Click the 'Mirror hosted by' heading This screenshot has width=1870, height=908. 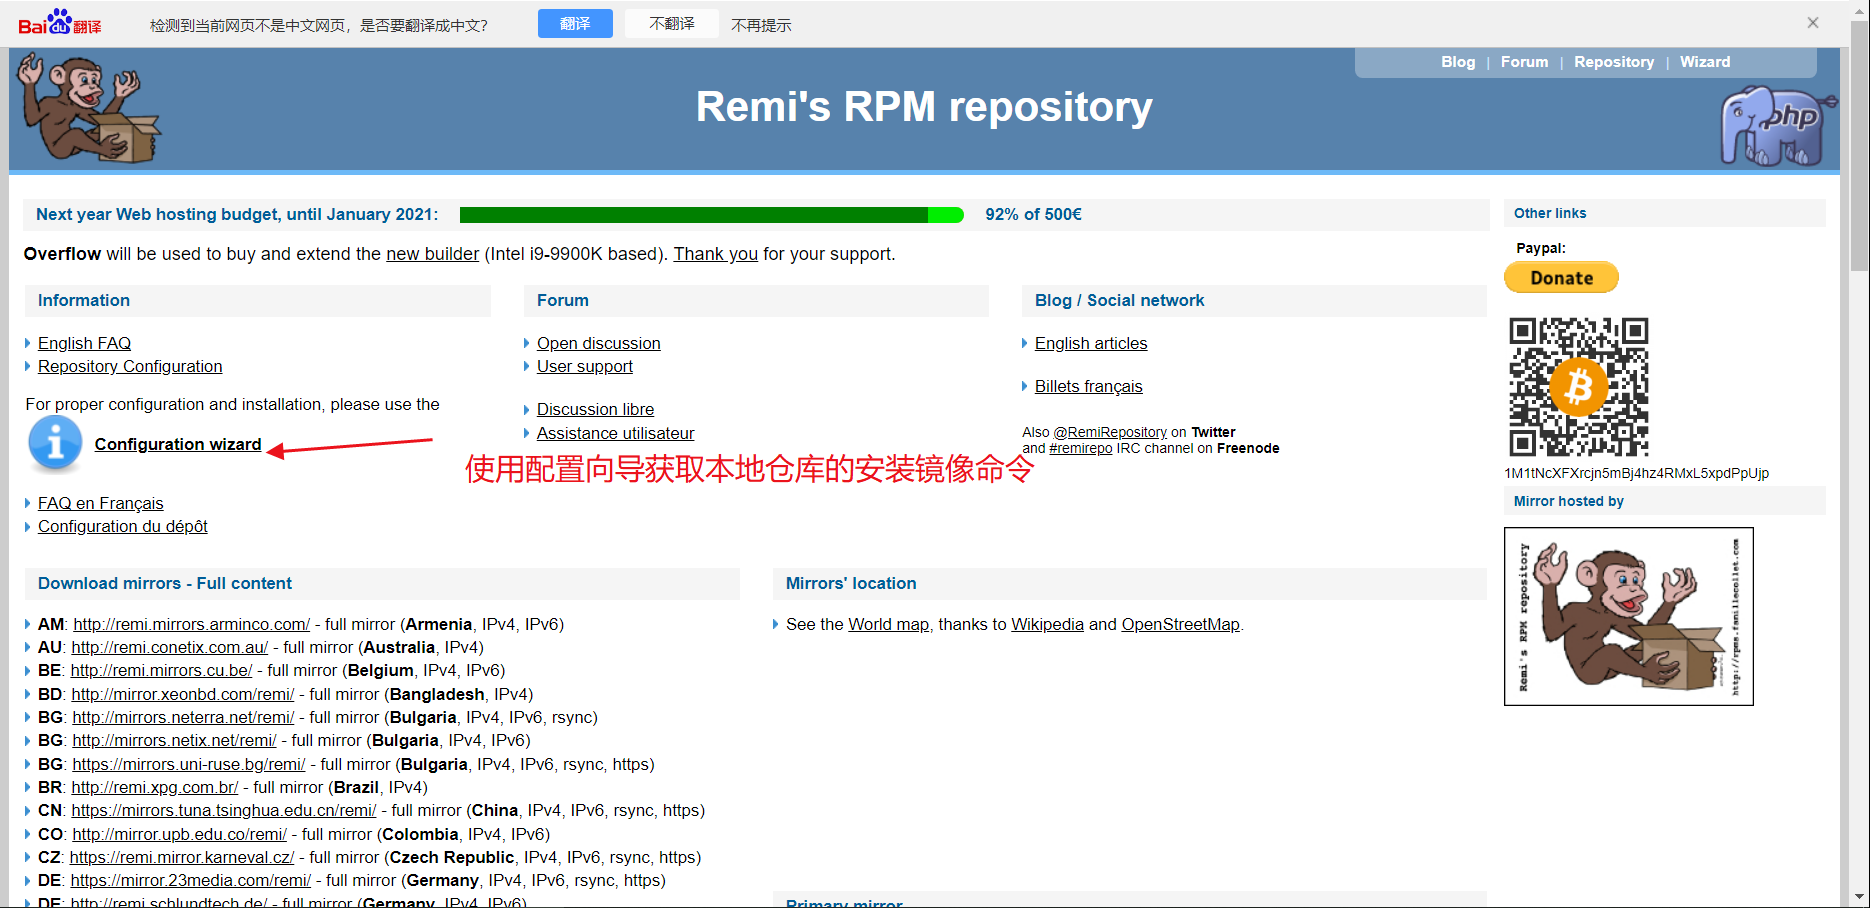pos(1568,501)
